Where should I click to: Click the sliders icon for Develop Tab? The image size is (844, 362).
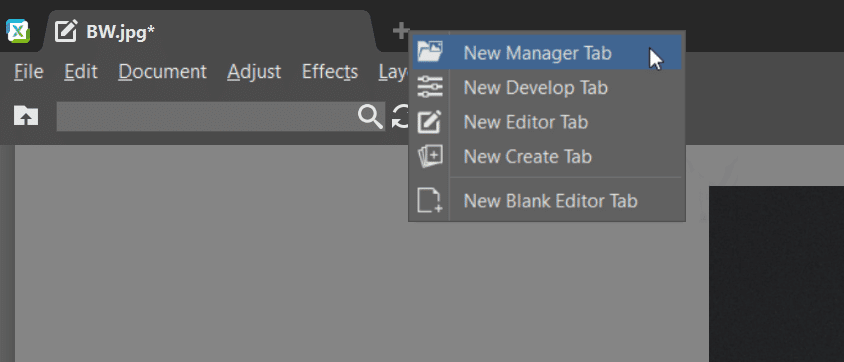point(430,87)
